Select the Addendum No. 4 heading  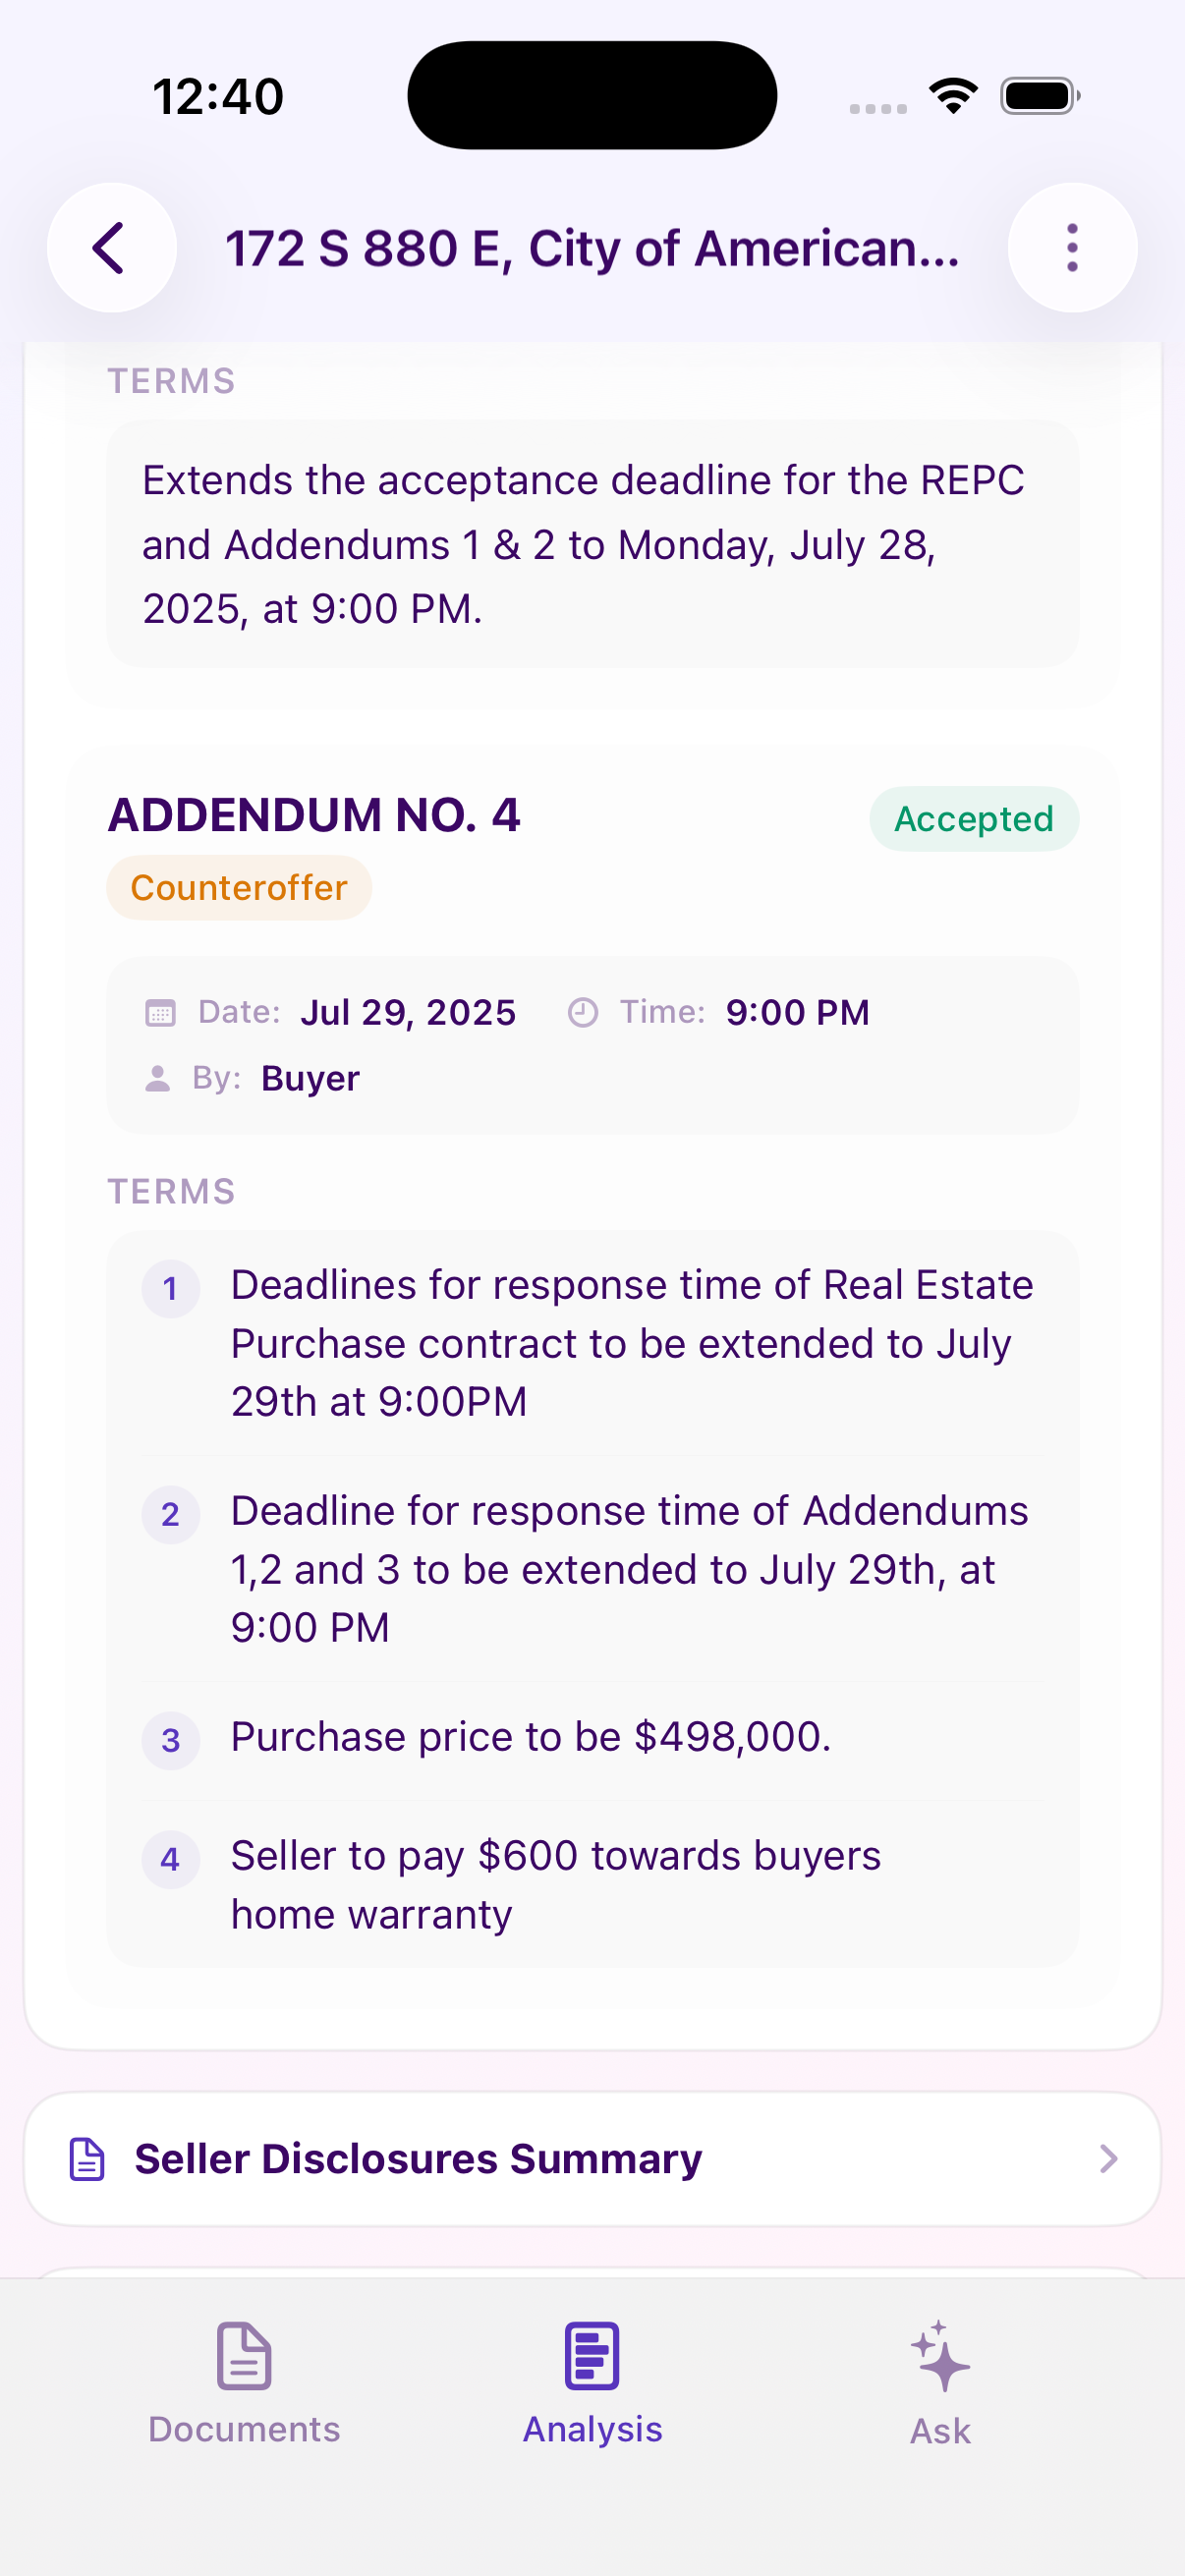click(x=314, y=815)
